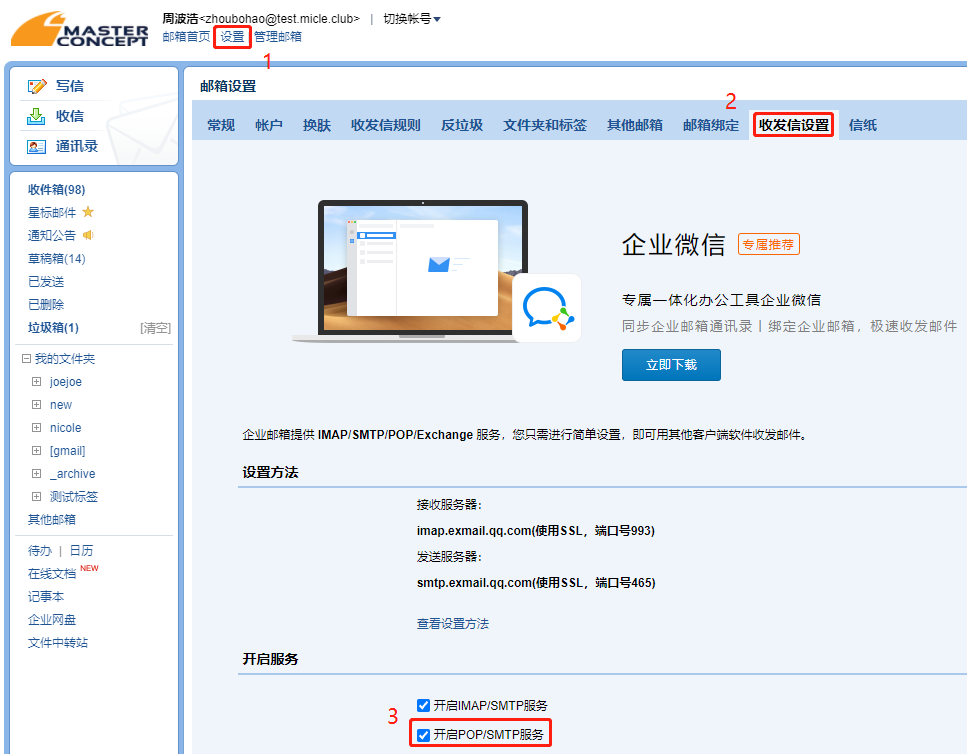
Task: Select the 测试标签 folder name
Action: pos(74,497)
